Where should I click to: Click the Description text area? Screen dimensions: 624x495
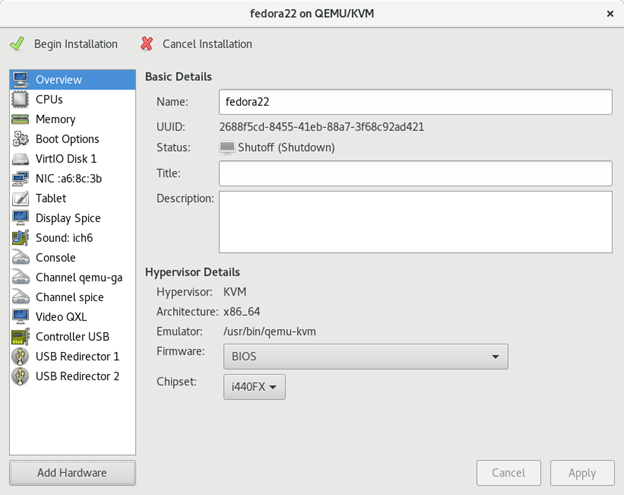click(415, 222)
